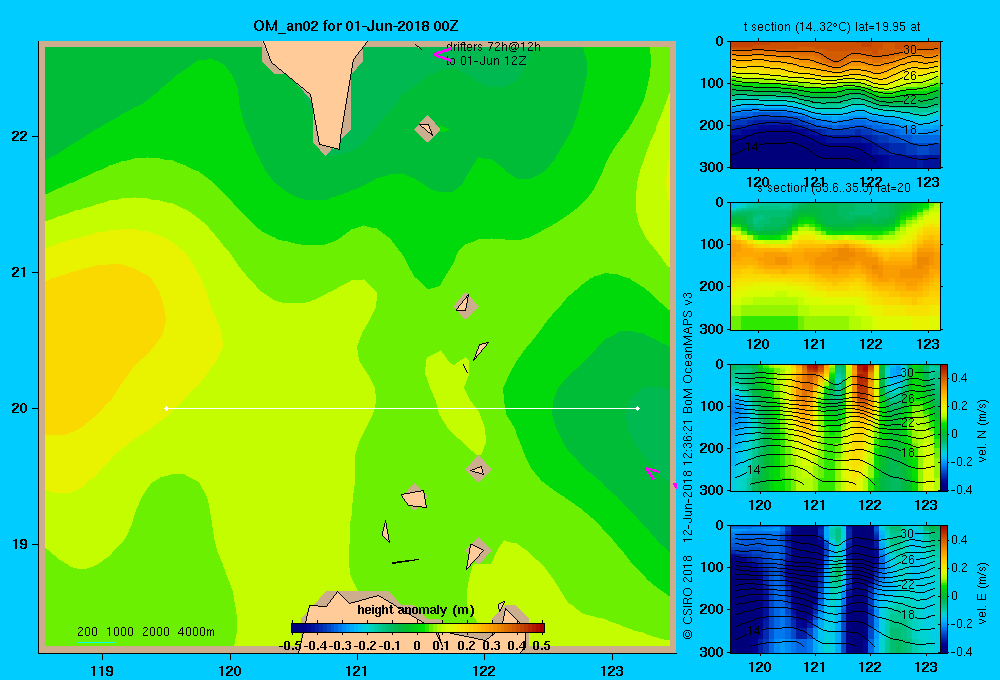Click the 'drifters 72h@12h' label
This screenshot has height=680, width=1000.
click(x=493, y=47)
